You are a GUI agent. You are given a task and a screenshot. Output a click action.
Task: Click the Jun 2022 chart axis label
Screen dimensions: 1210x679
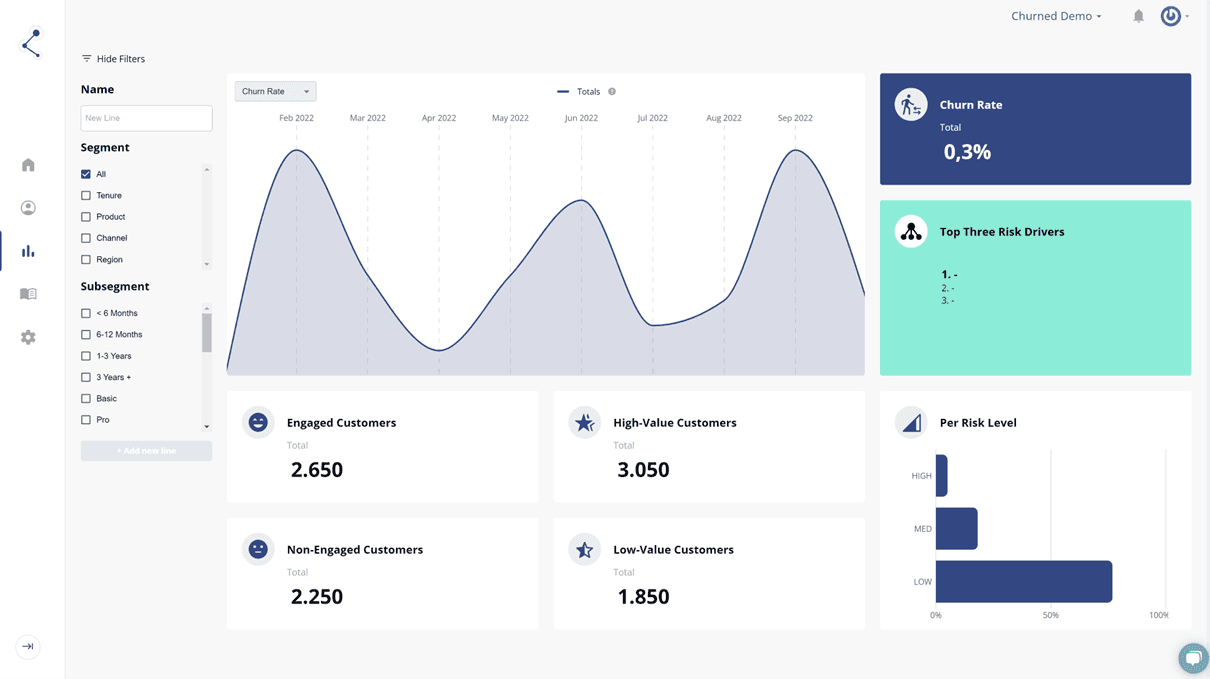click(581, 118)
